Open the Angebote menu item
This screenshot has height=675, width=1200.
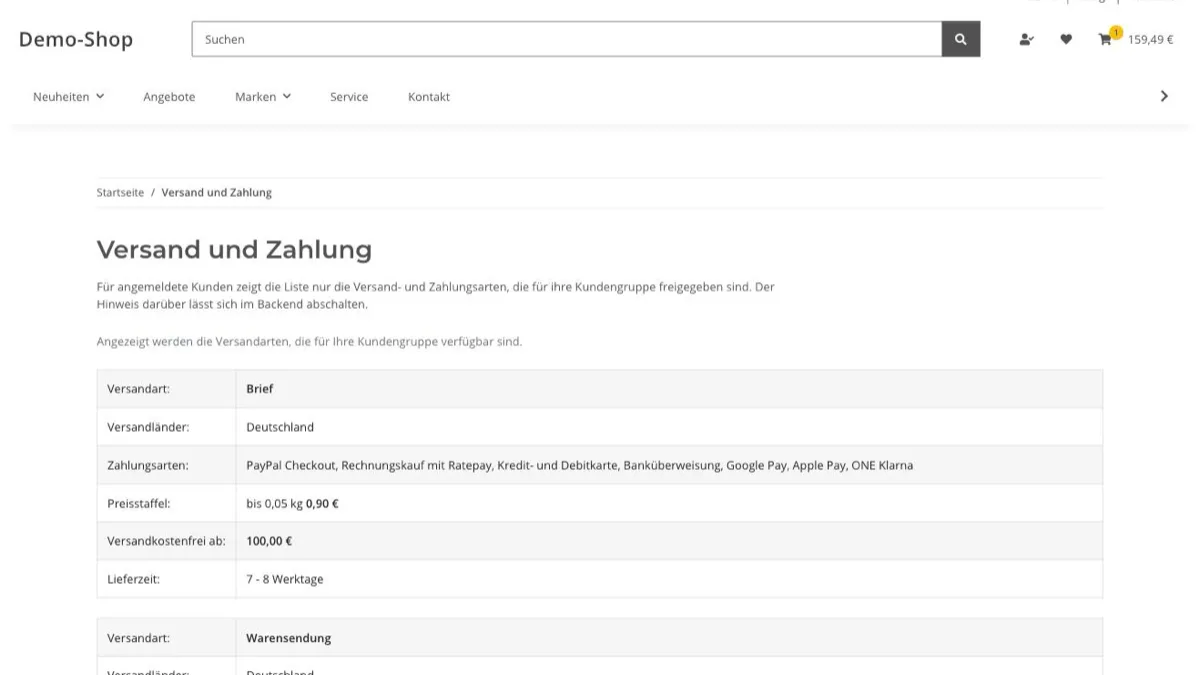(x=169, y=97)
